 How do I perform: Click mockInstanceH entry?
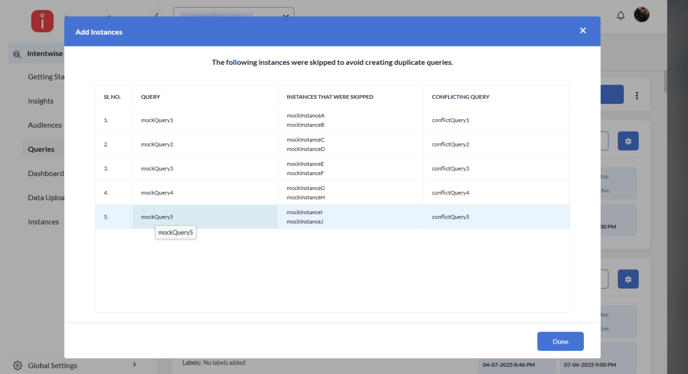pos(305,198)
